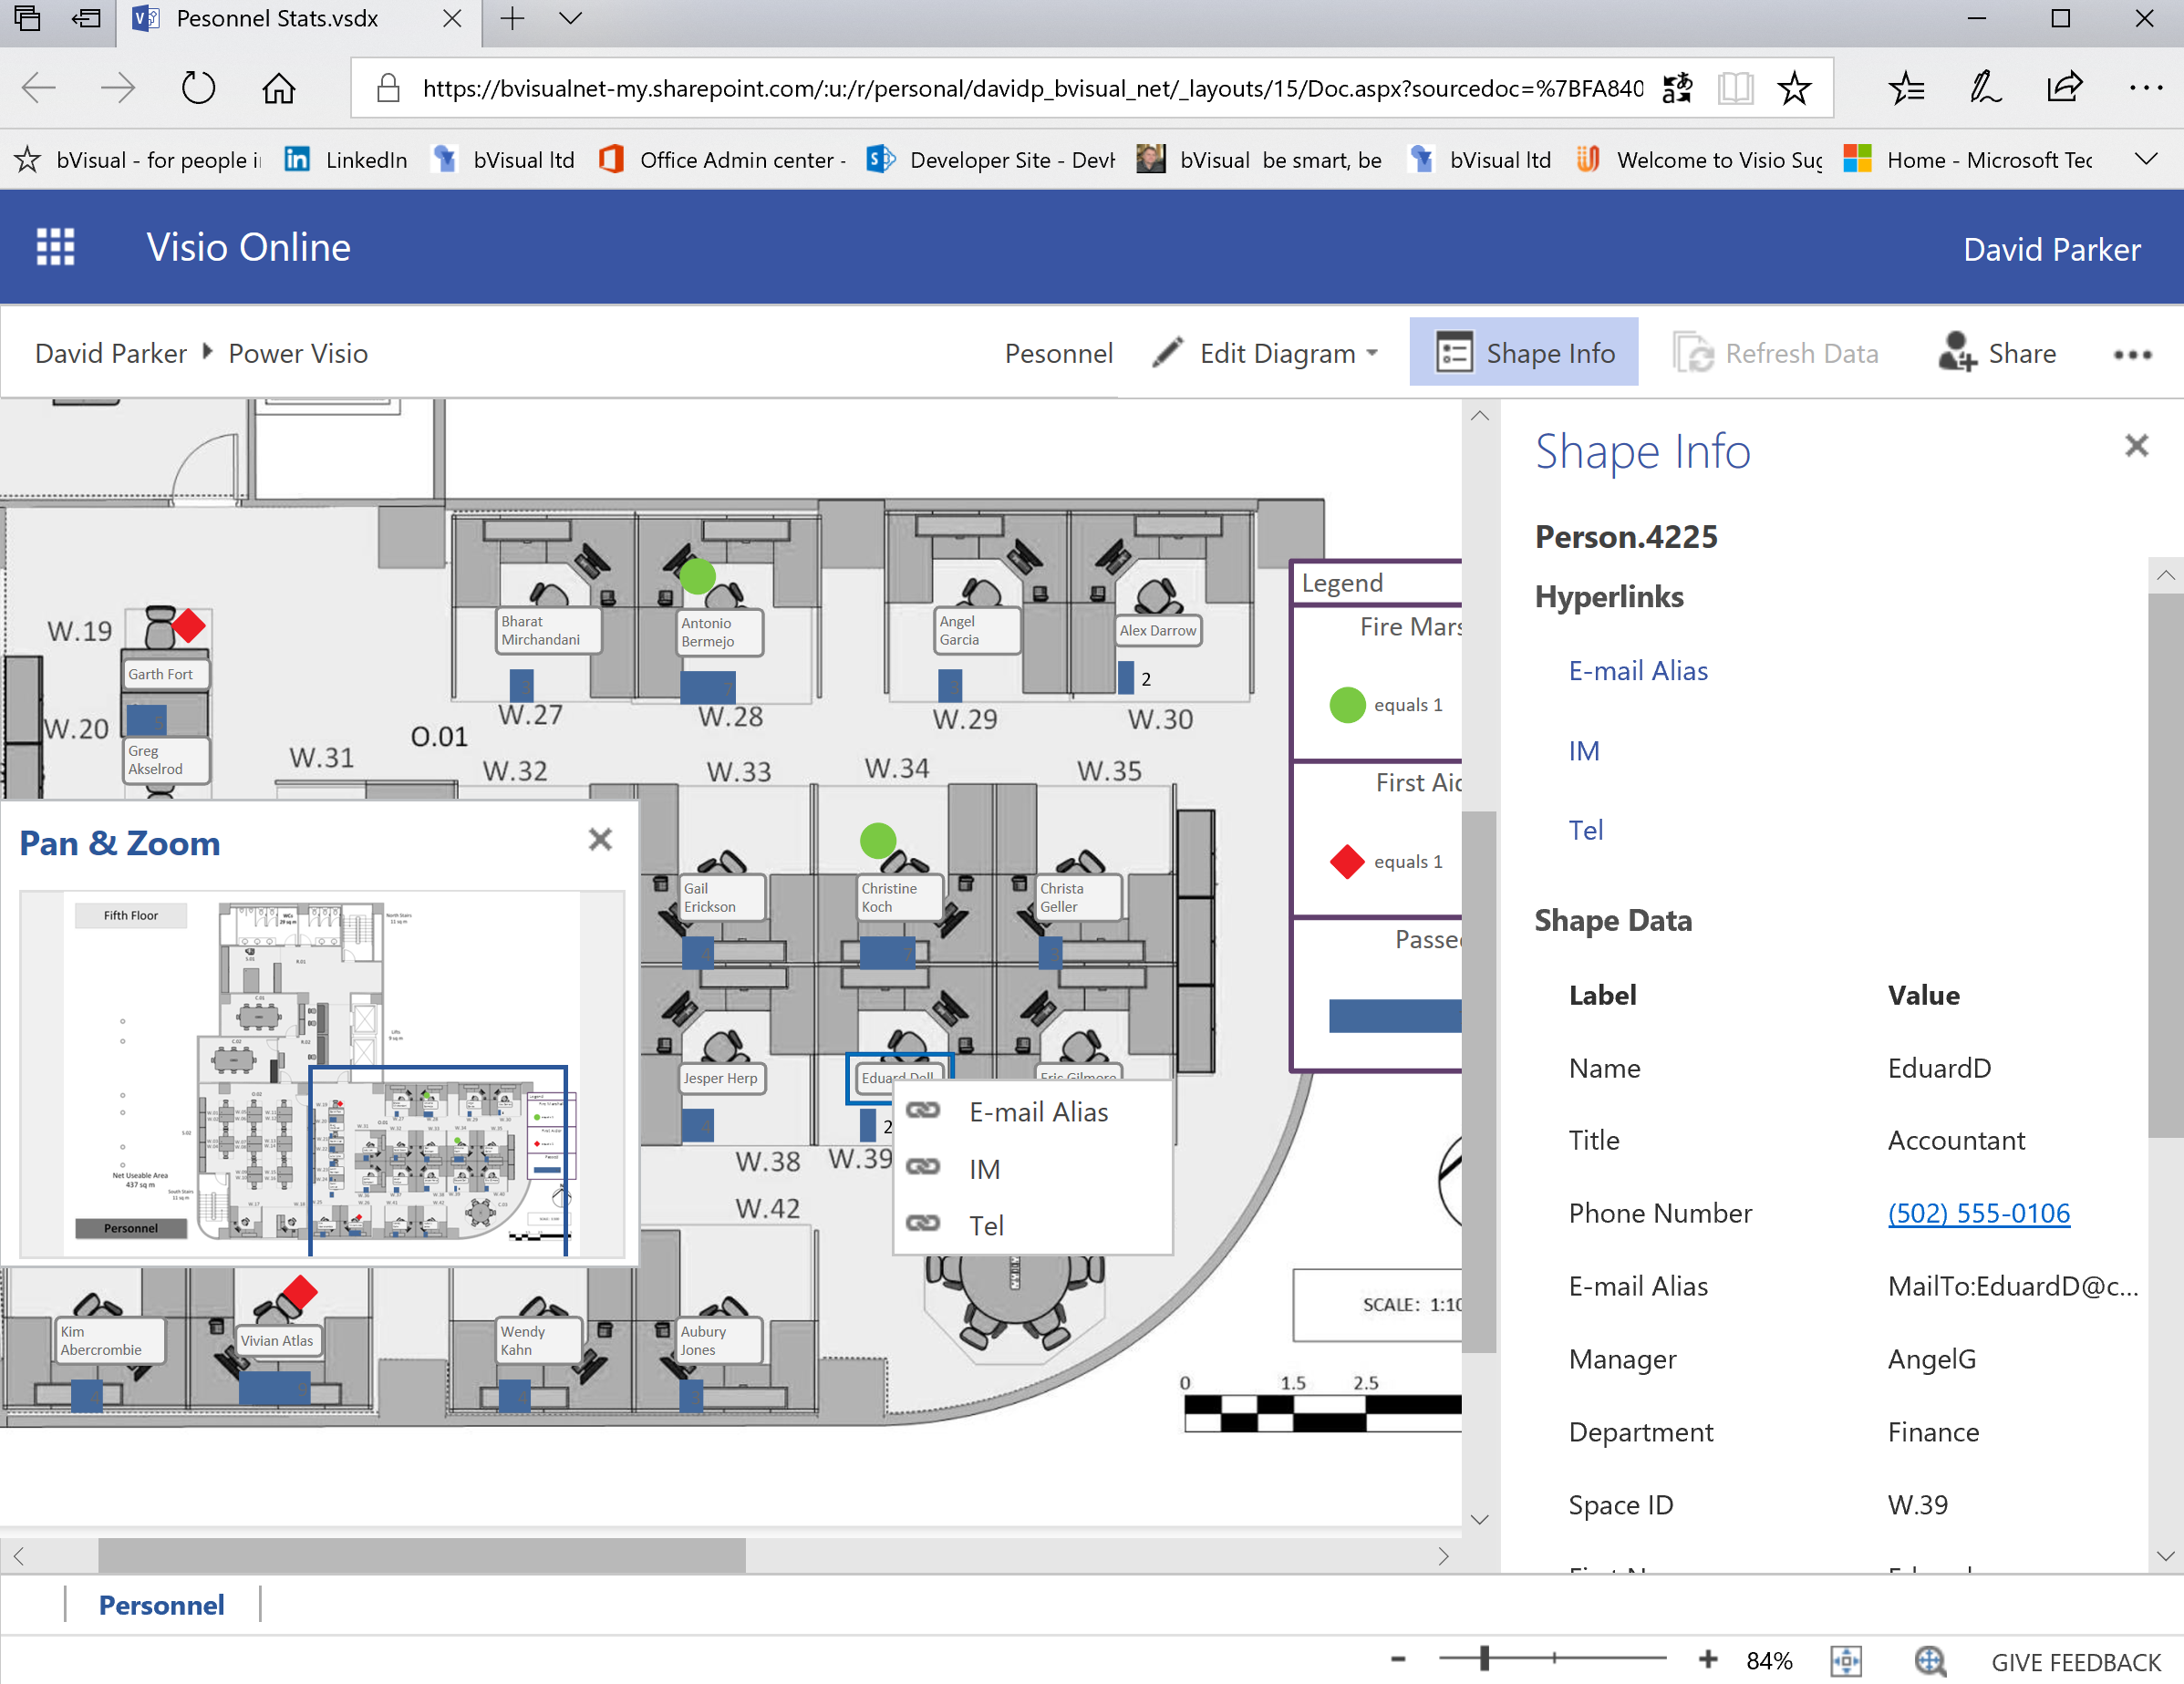2184x1684 pixels.
Task: Click the zoom in plus button
Action: pos(1708,1659)
